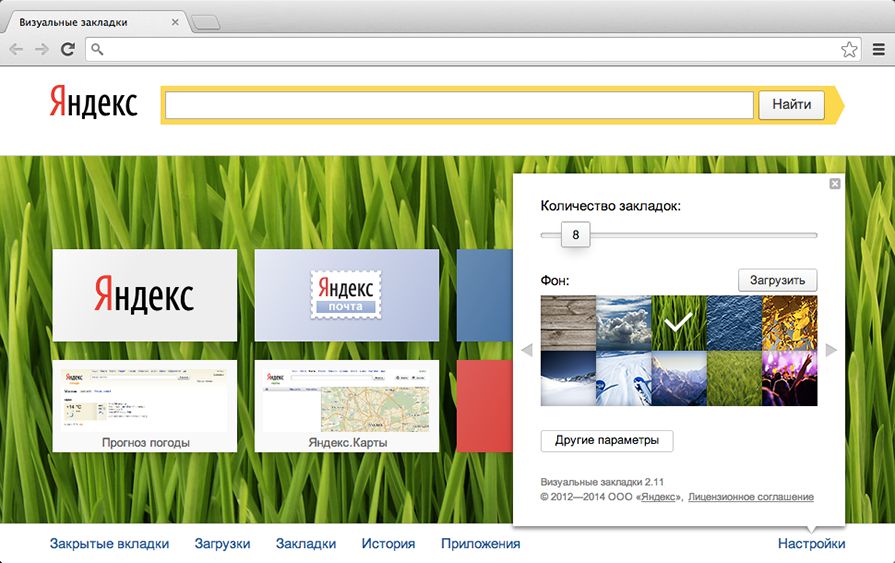Open История in the bottom bar
The width and height of the screenshot is (895, 563).
point(388,544)
